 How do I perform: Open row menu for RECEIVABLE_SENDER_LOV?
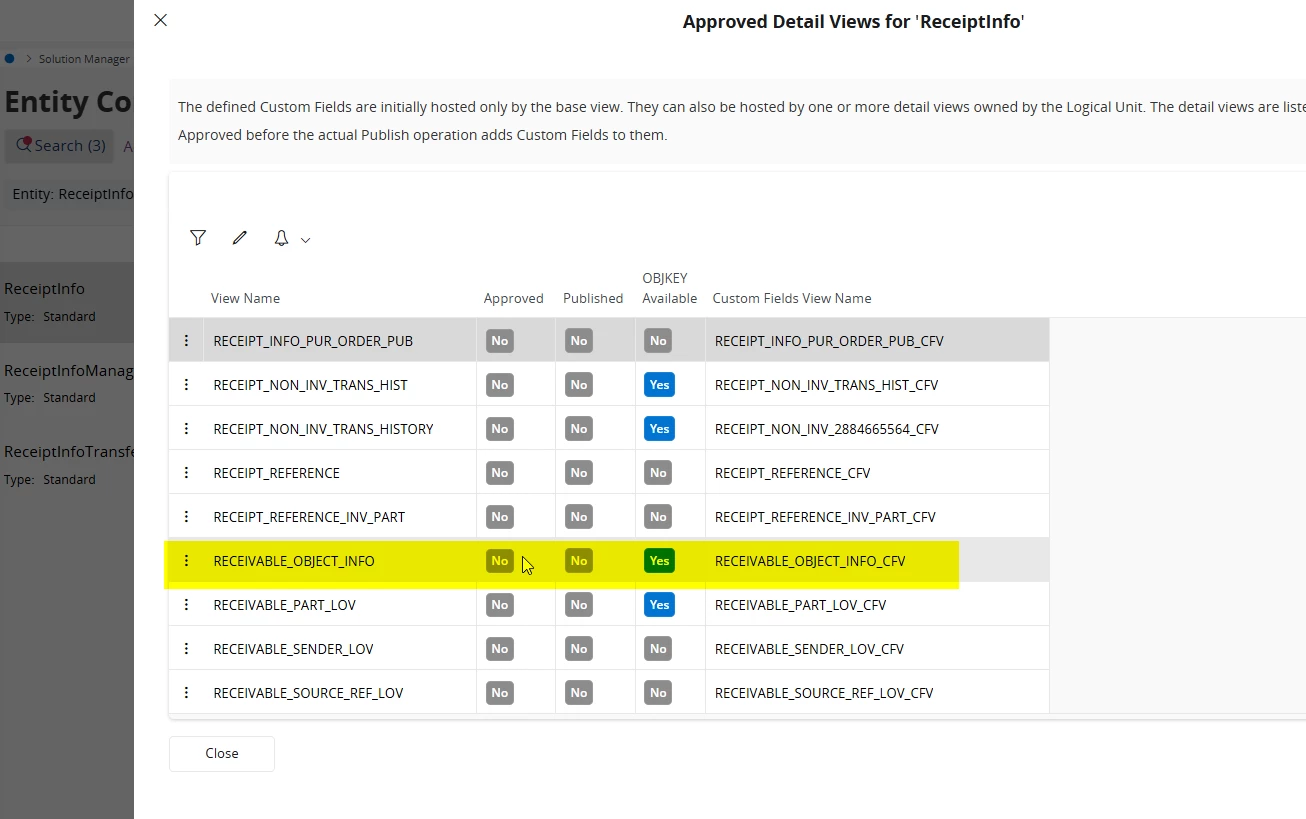point(186,649)
